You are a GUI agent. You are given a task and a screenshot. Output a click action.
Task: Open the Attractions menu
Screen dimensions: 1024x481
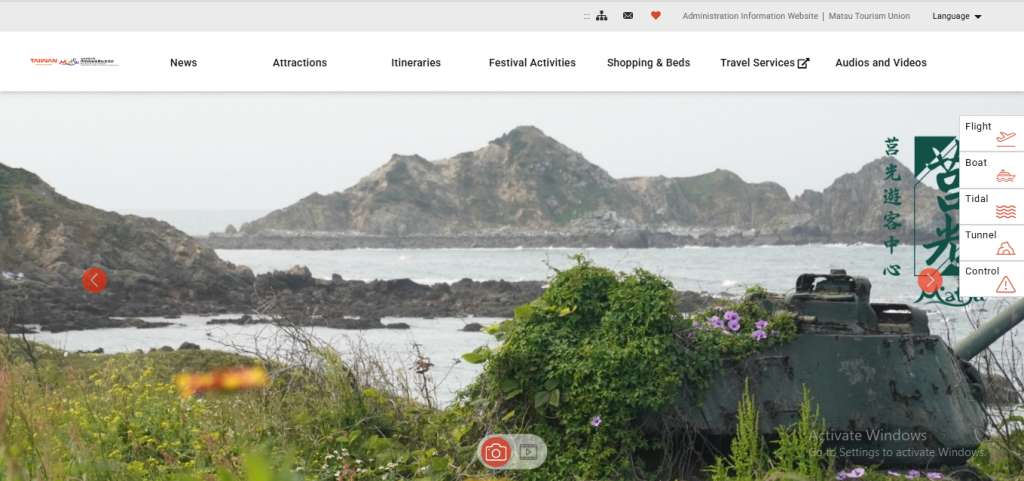[x=299, y=63]
